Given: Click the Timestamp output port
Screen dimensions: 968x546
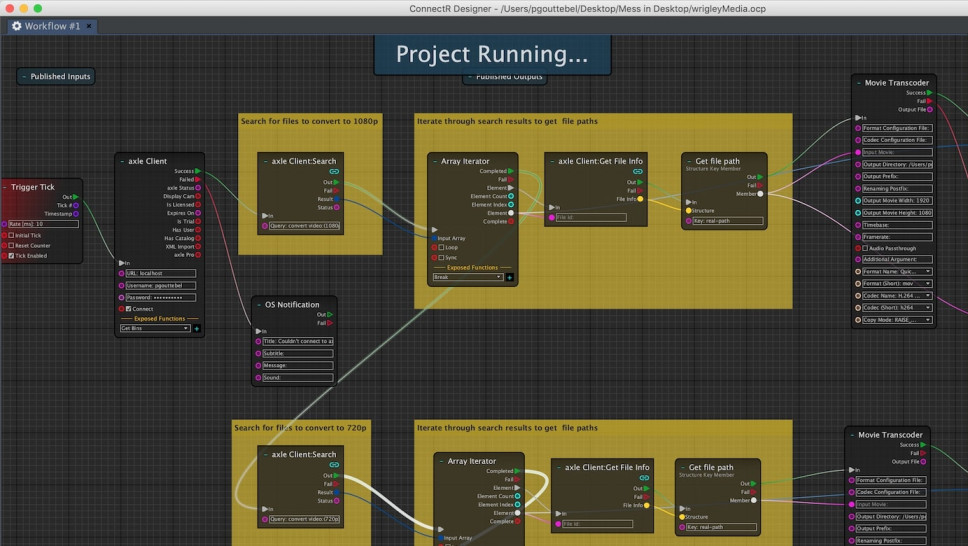Looking at the screenshot, I should [x=76, y=214].
